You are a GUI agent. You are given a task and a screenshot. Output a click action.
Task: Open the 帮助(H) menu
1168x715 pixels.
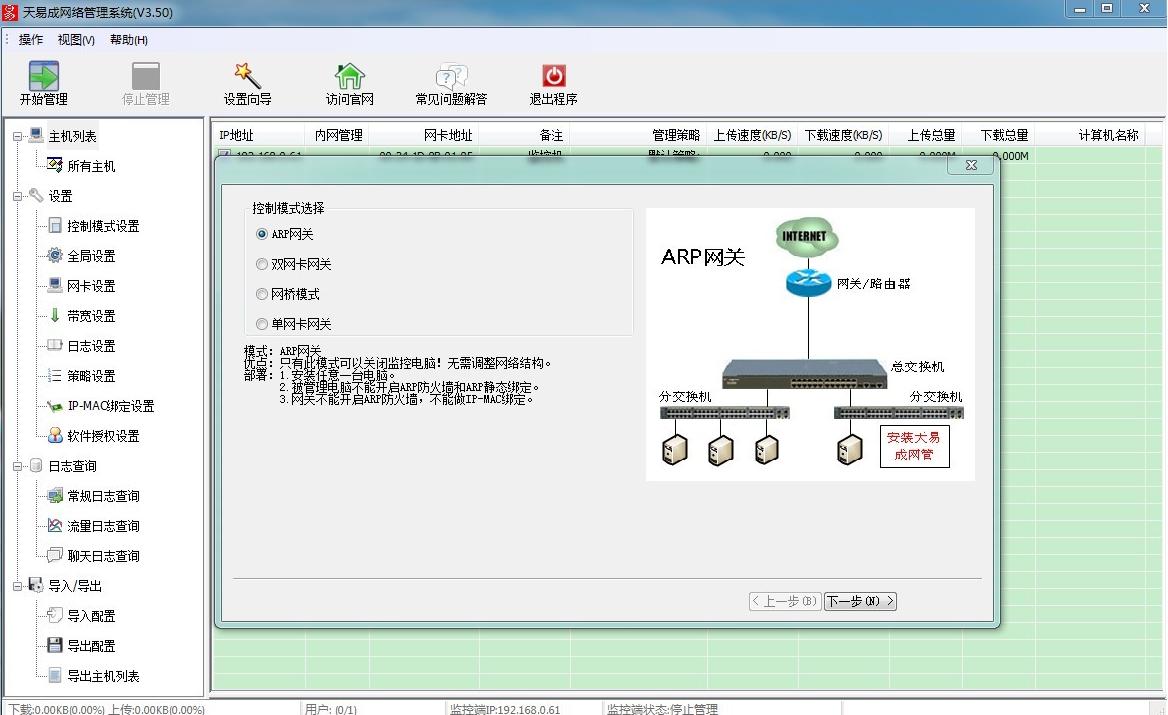click(x=128, y=39)
